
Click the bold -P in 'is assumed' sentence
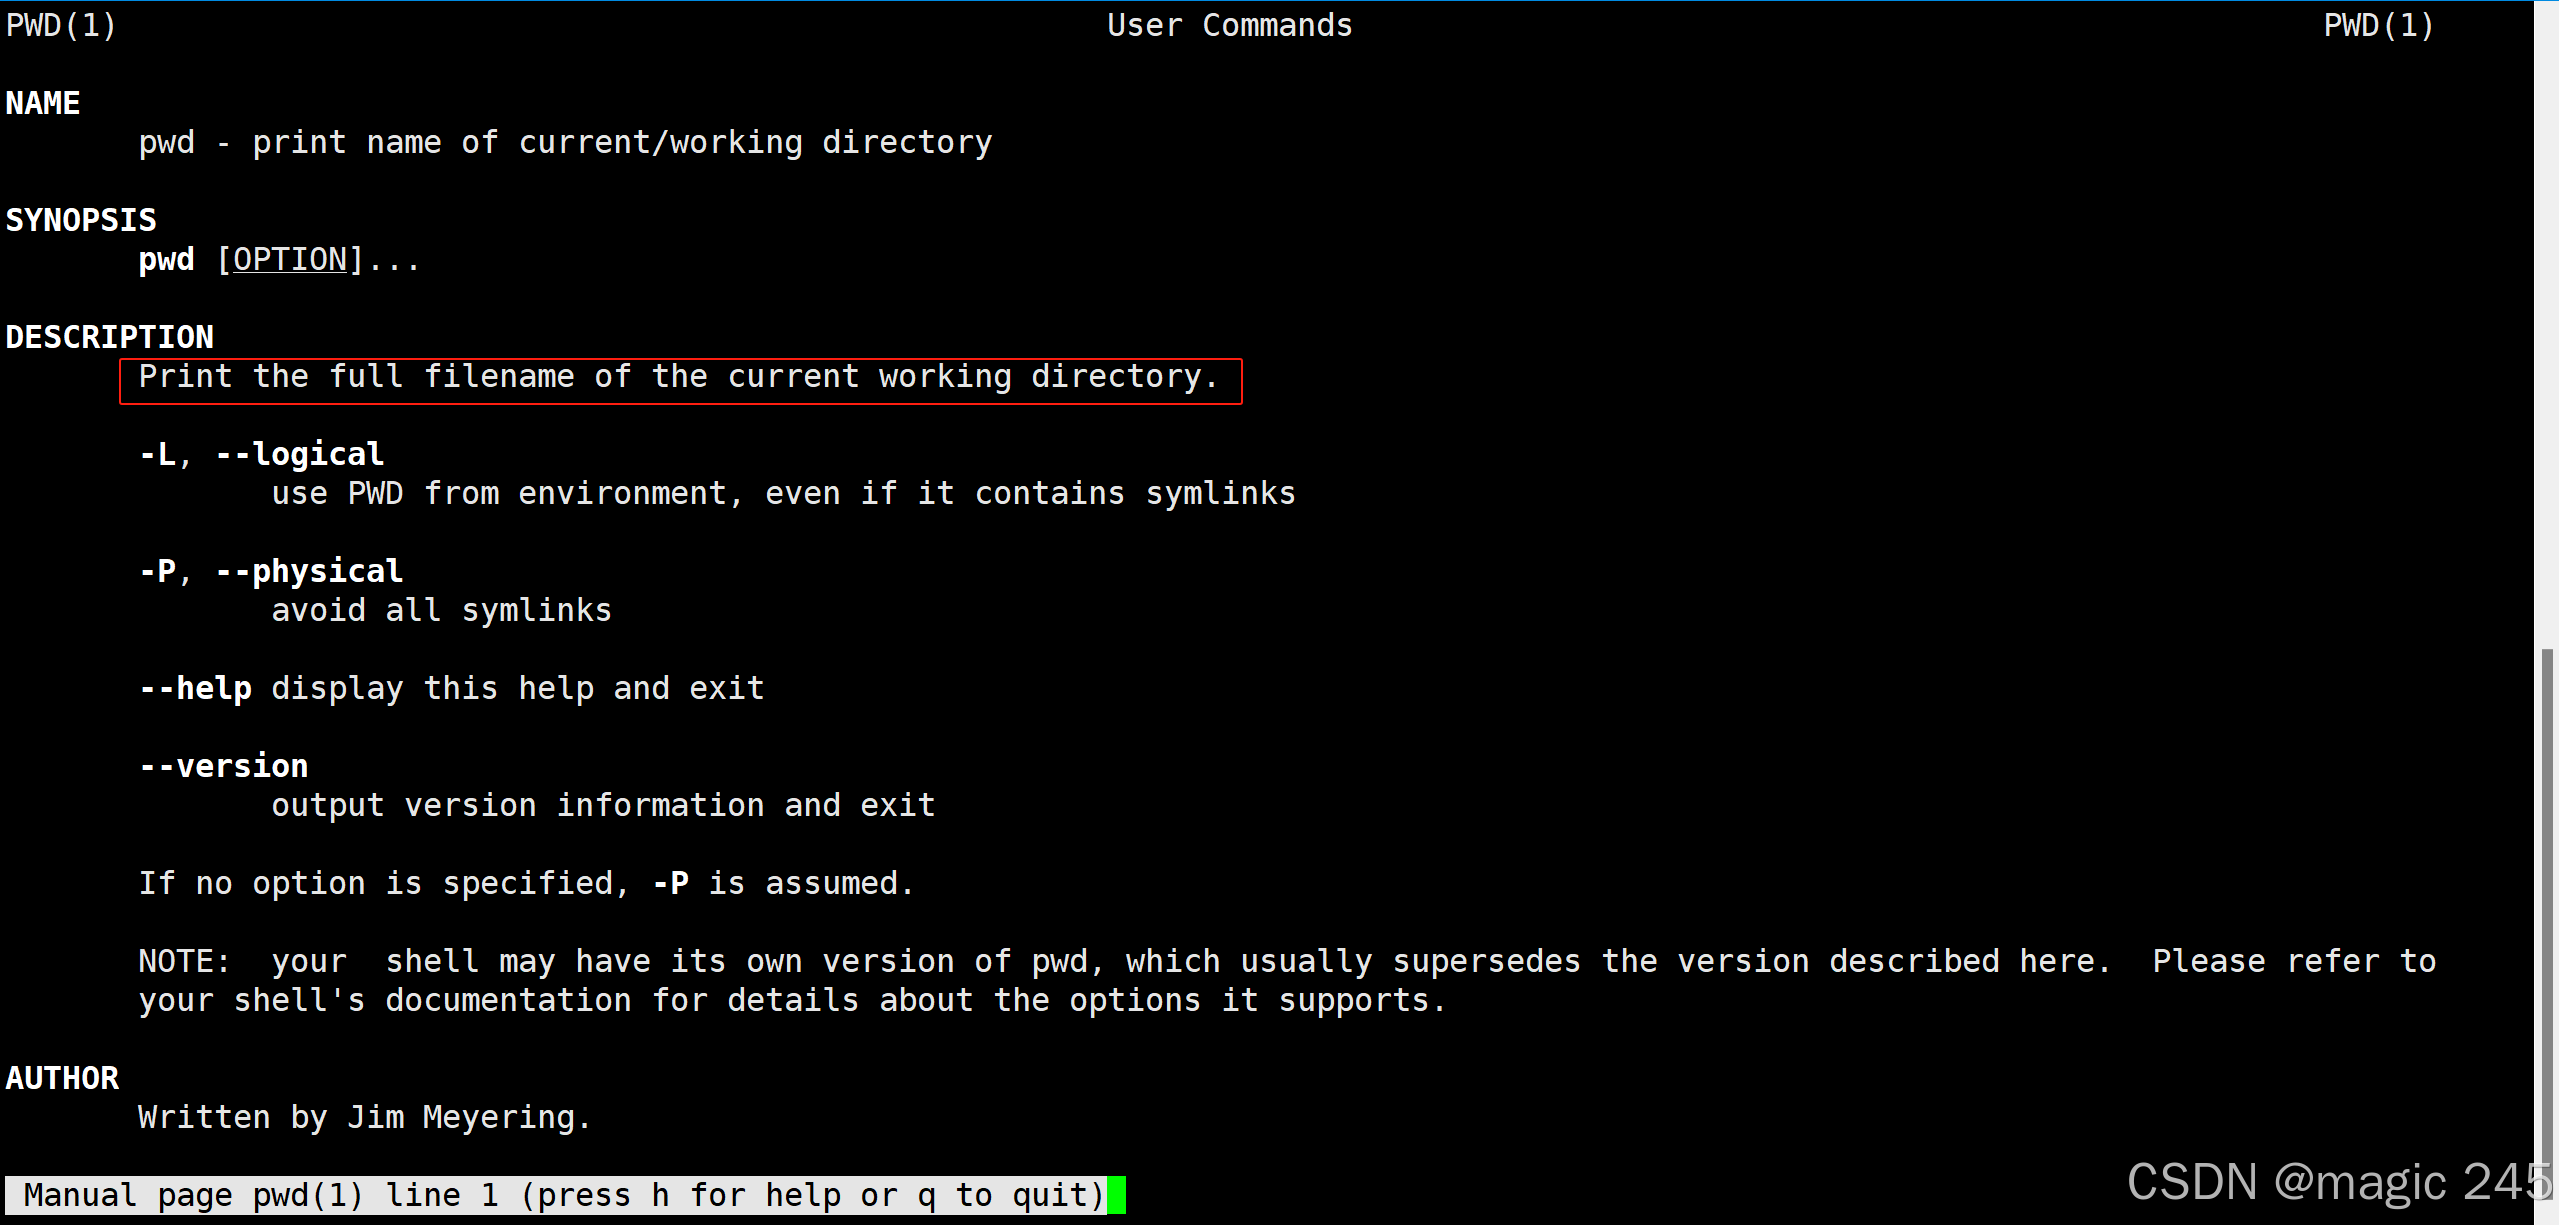pos(670,883)
